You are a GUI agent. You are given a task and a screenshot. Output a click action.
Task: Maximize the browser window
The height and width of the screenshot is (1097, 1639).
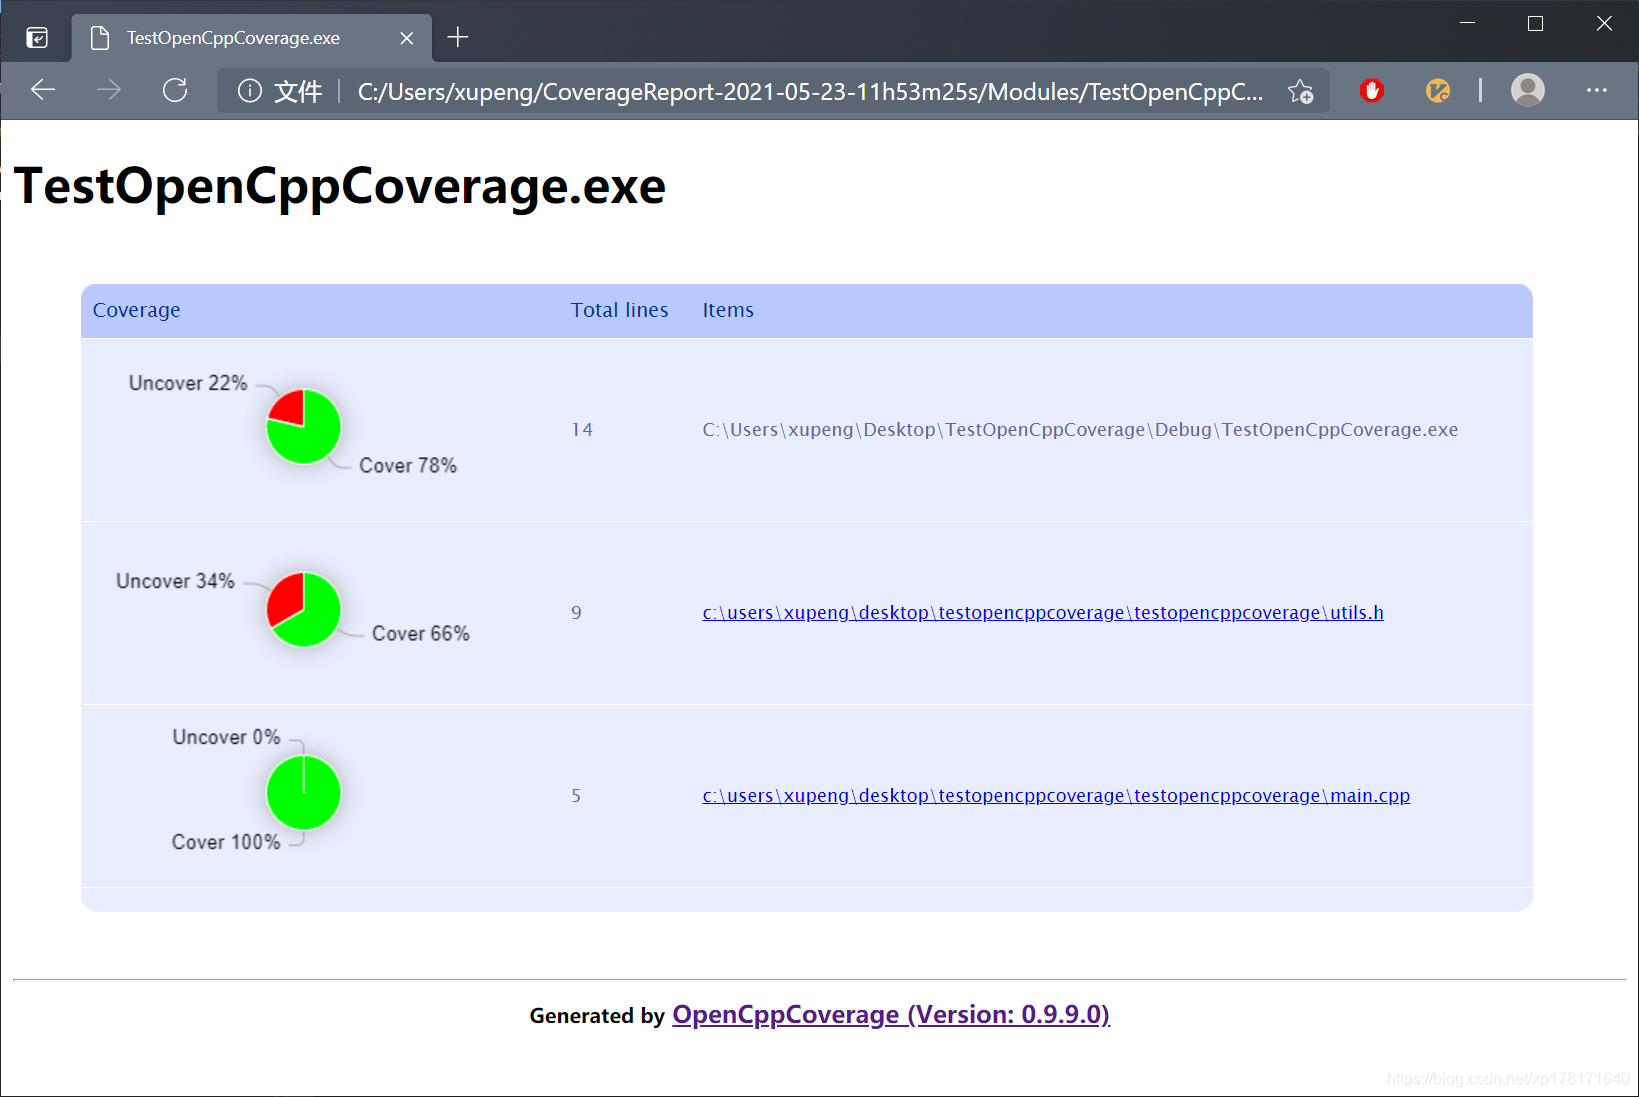tap(1535, 23)
